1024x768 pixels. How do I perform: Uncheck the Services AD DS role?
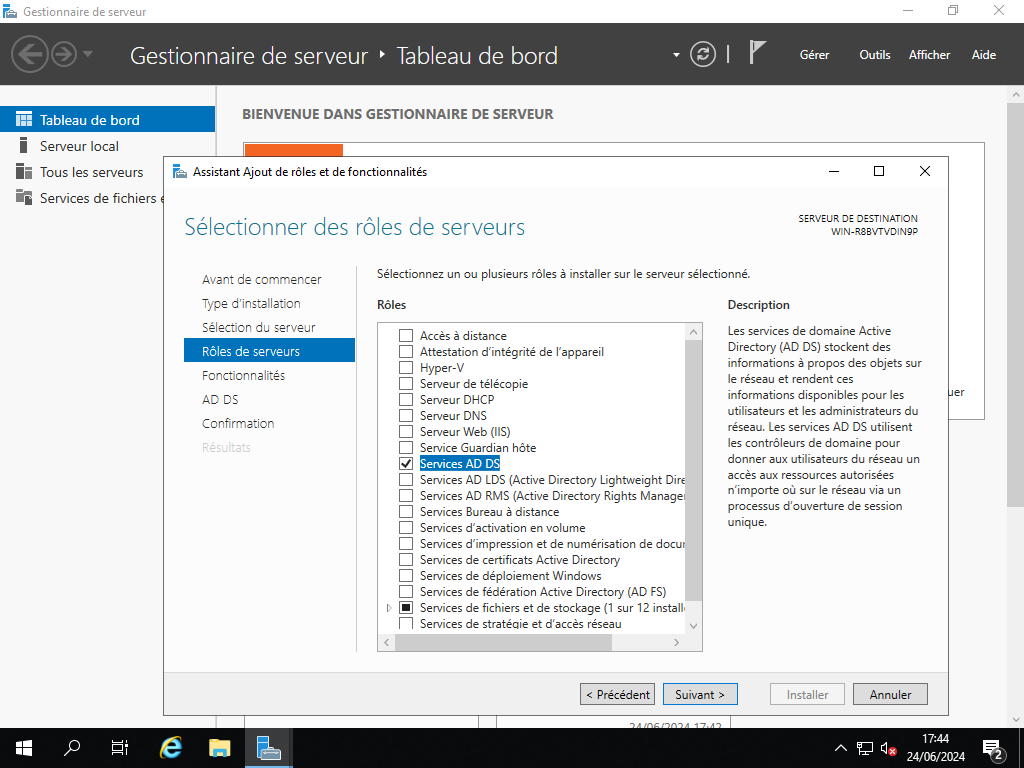pos(406,464)
